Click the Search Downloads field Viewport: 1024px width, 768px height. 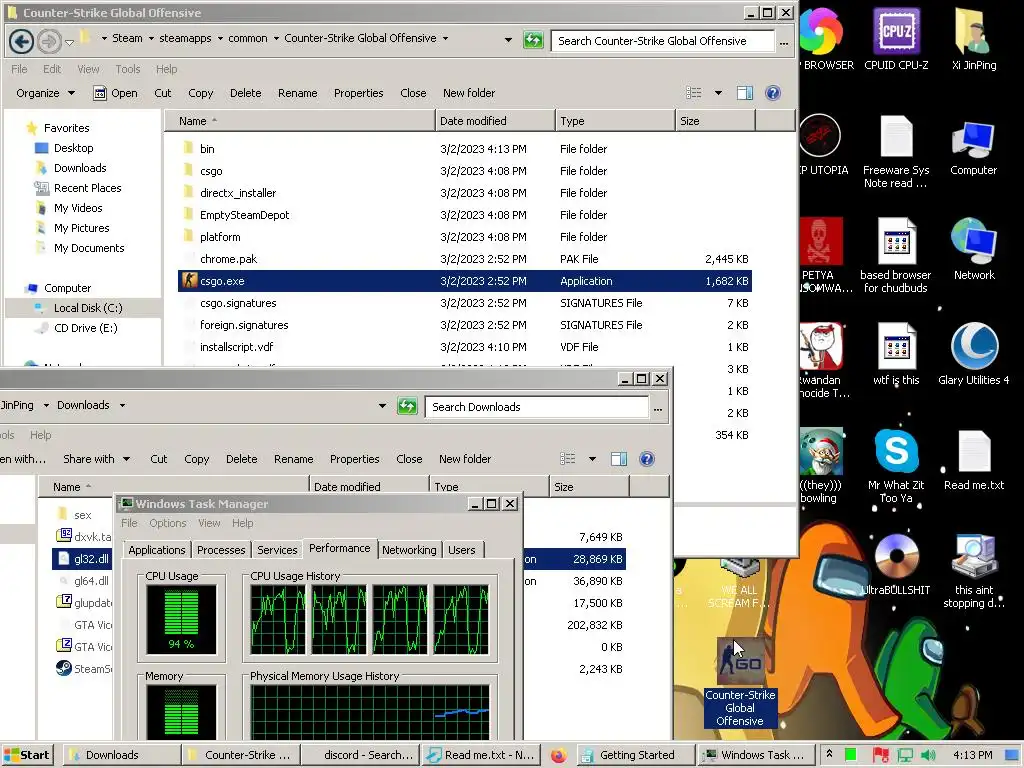[x=537, y=407]
